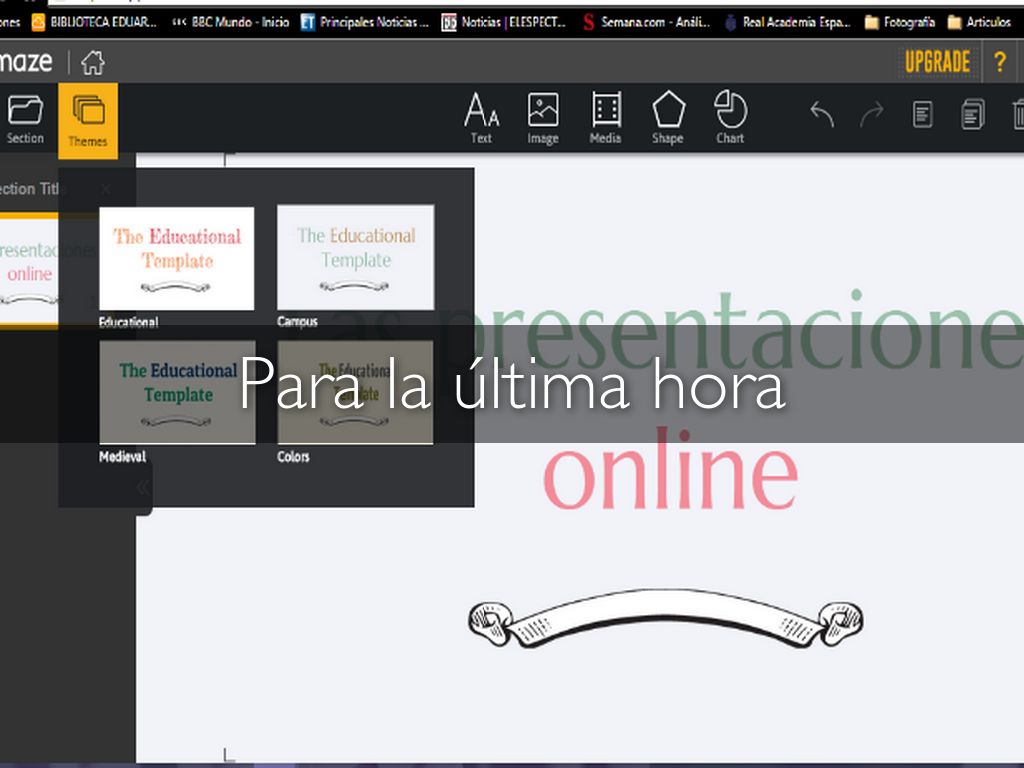Select the Campus theme thumbnail
The image size is (1024, 768).
[x=355, y=258]
